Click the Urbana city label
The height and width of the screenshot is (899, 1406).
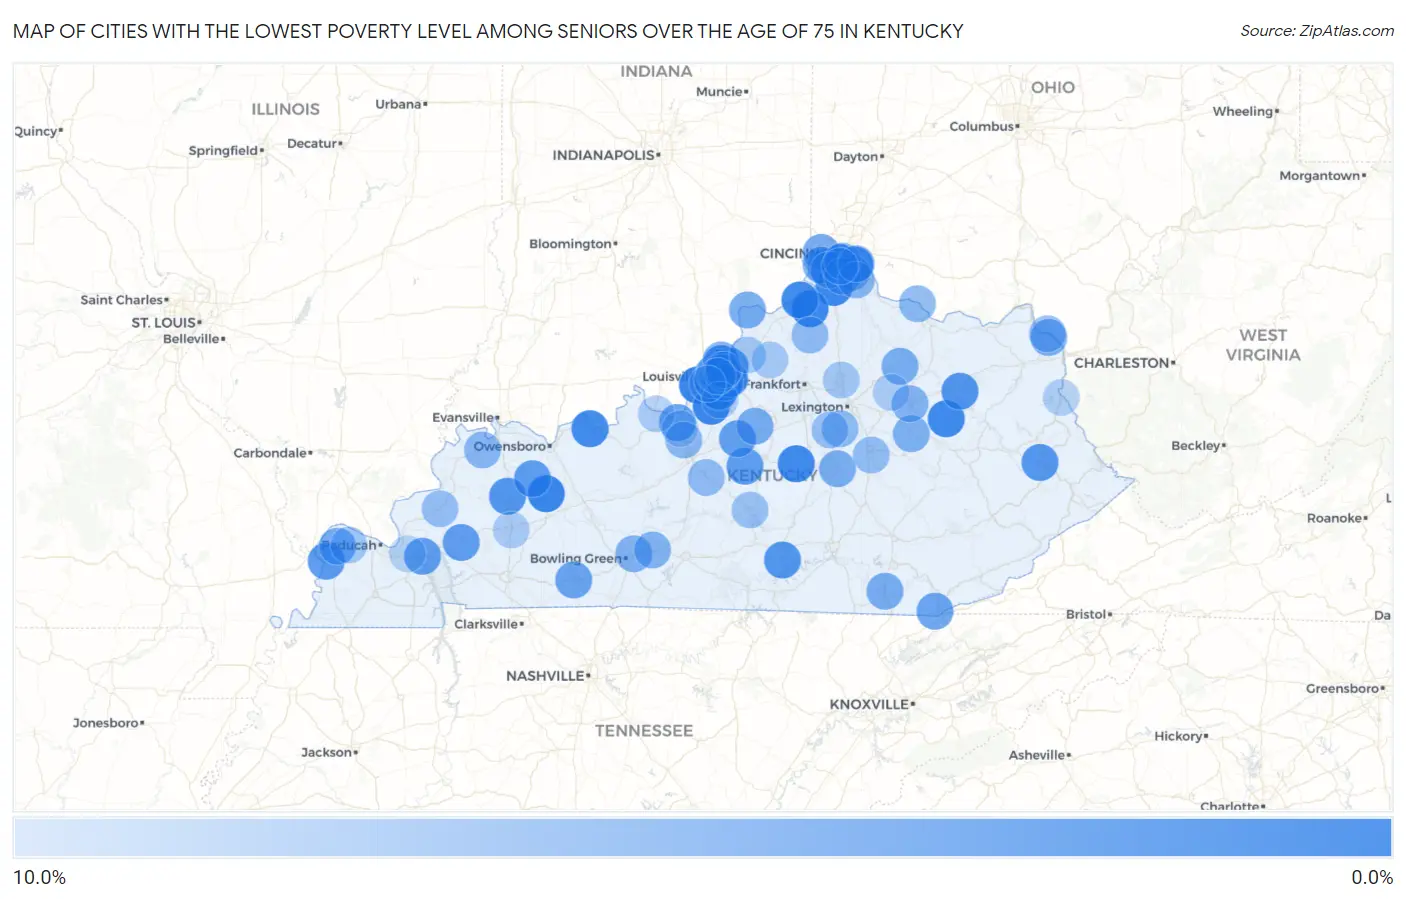(x=400, y=104)
